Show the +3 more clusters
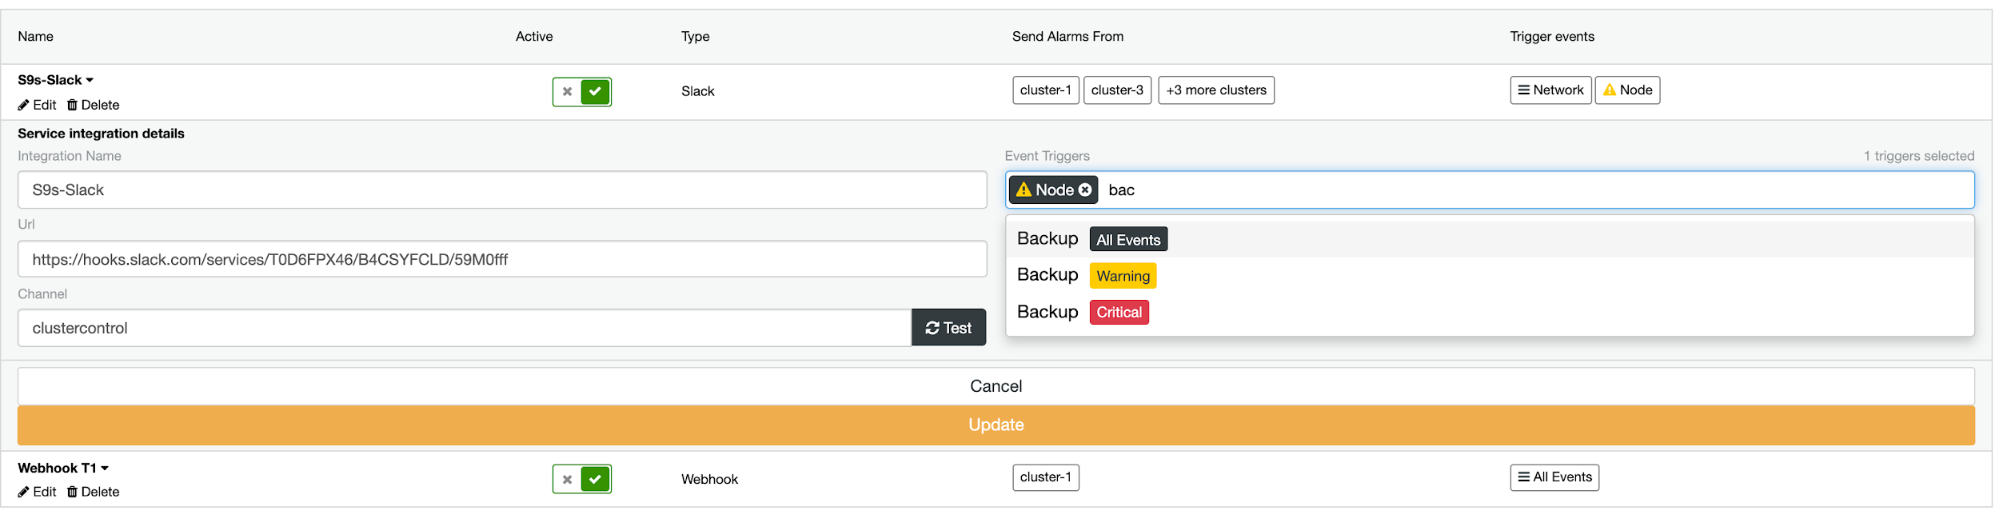 click(1216, 90)
